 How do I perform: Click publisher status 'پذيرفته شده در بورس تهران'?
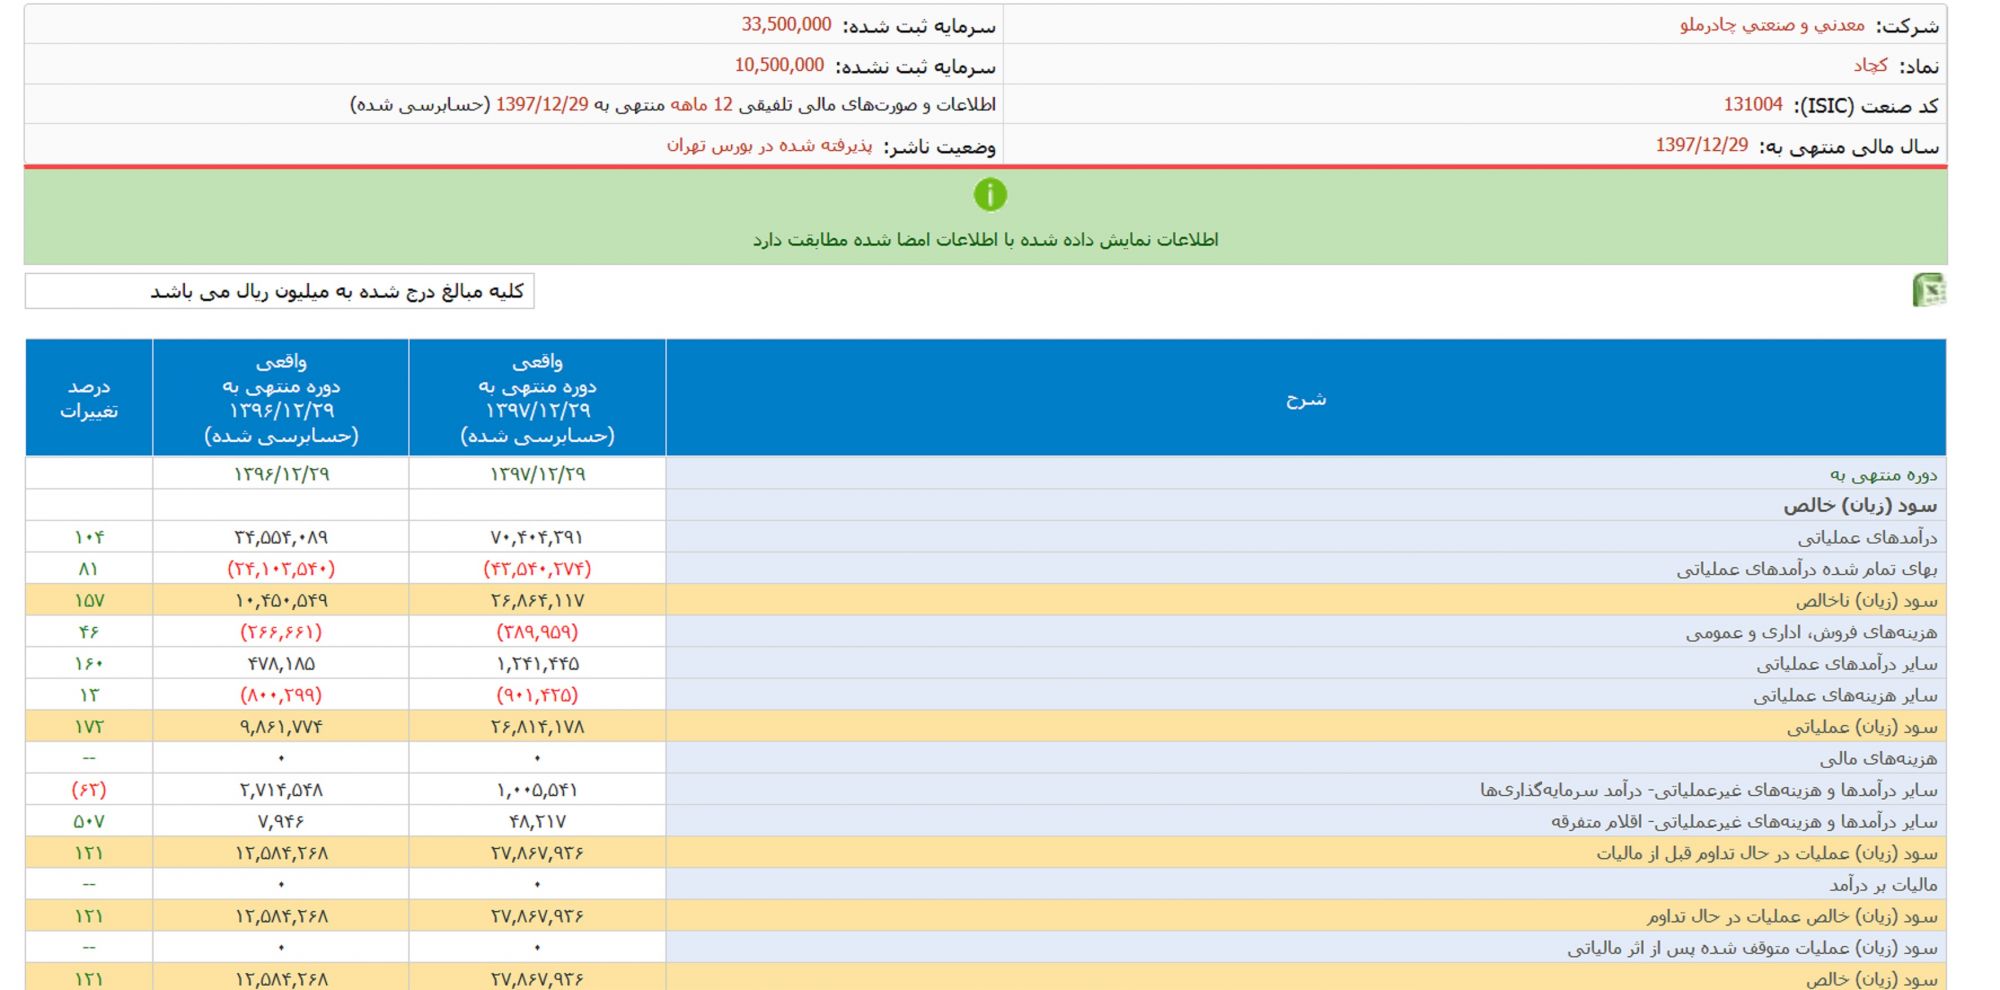click(769, 146)
